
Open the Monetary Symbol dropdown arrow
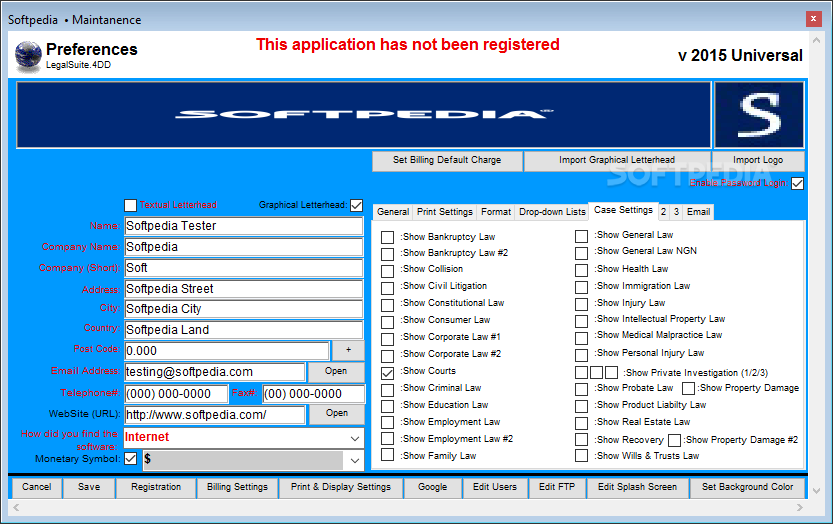pos(355,461)
